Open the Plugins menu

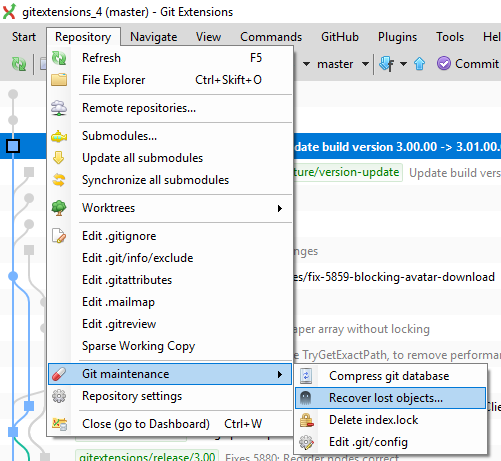(x=397, y=37)
